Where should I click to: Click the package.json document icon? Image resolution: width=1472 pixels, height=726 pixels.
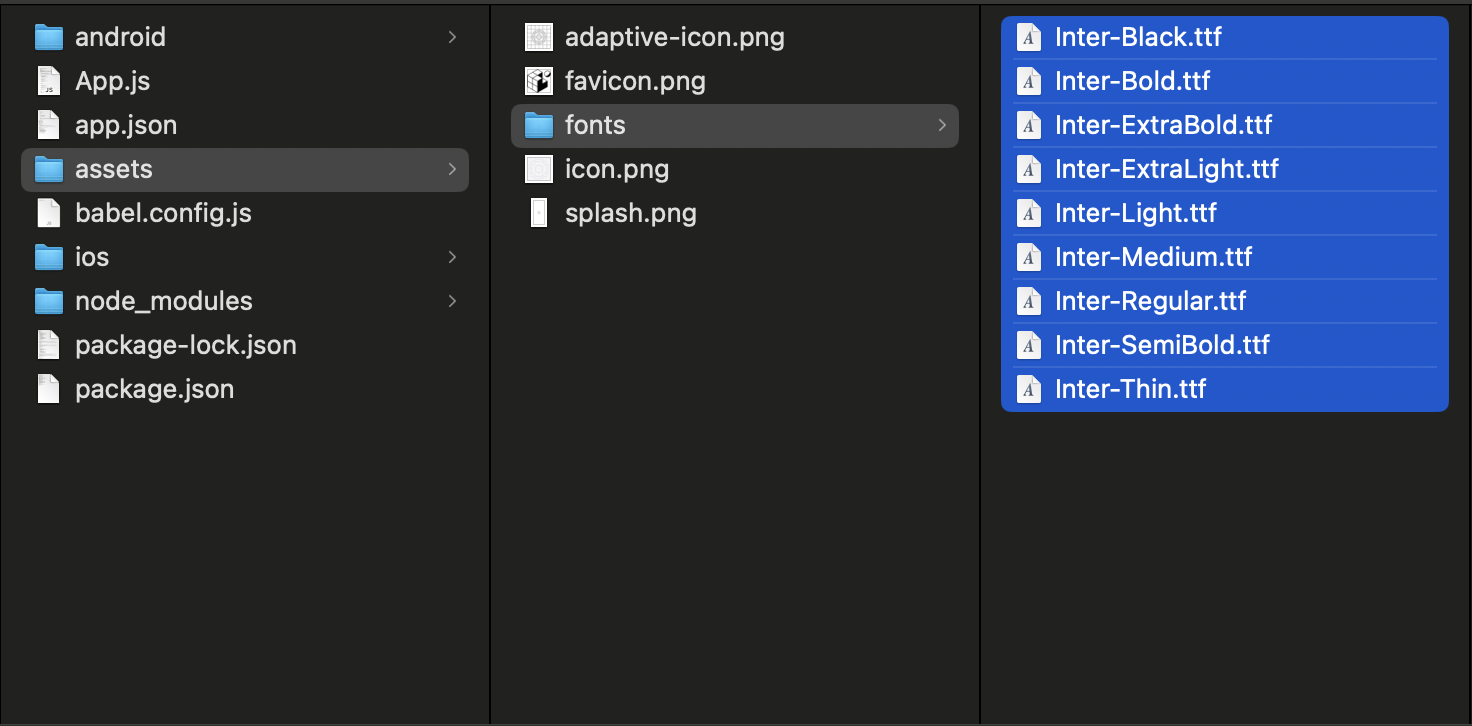point(46,389)
